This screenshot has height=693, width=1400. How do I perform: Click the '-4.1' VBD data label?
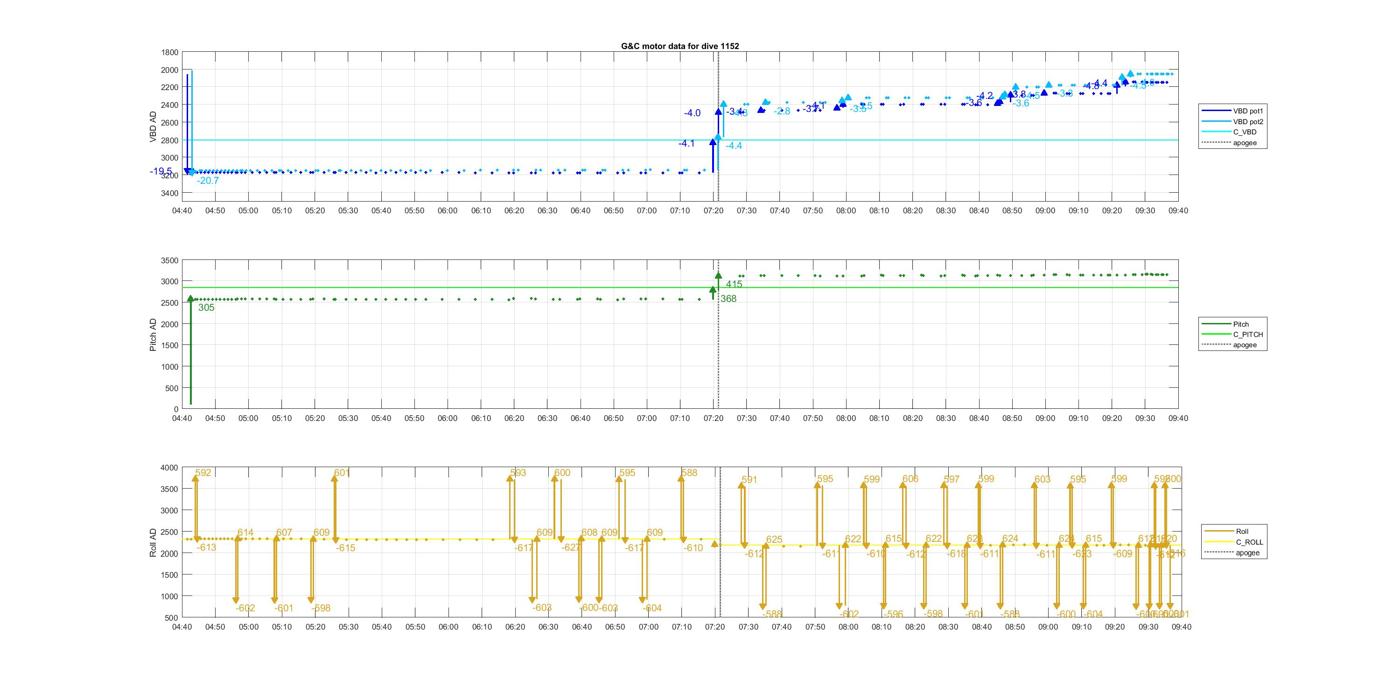tap(686, 144)
